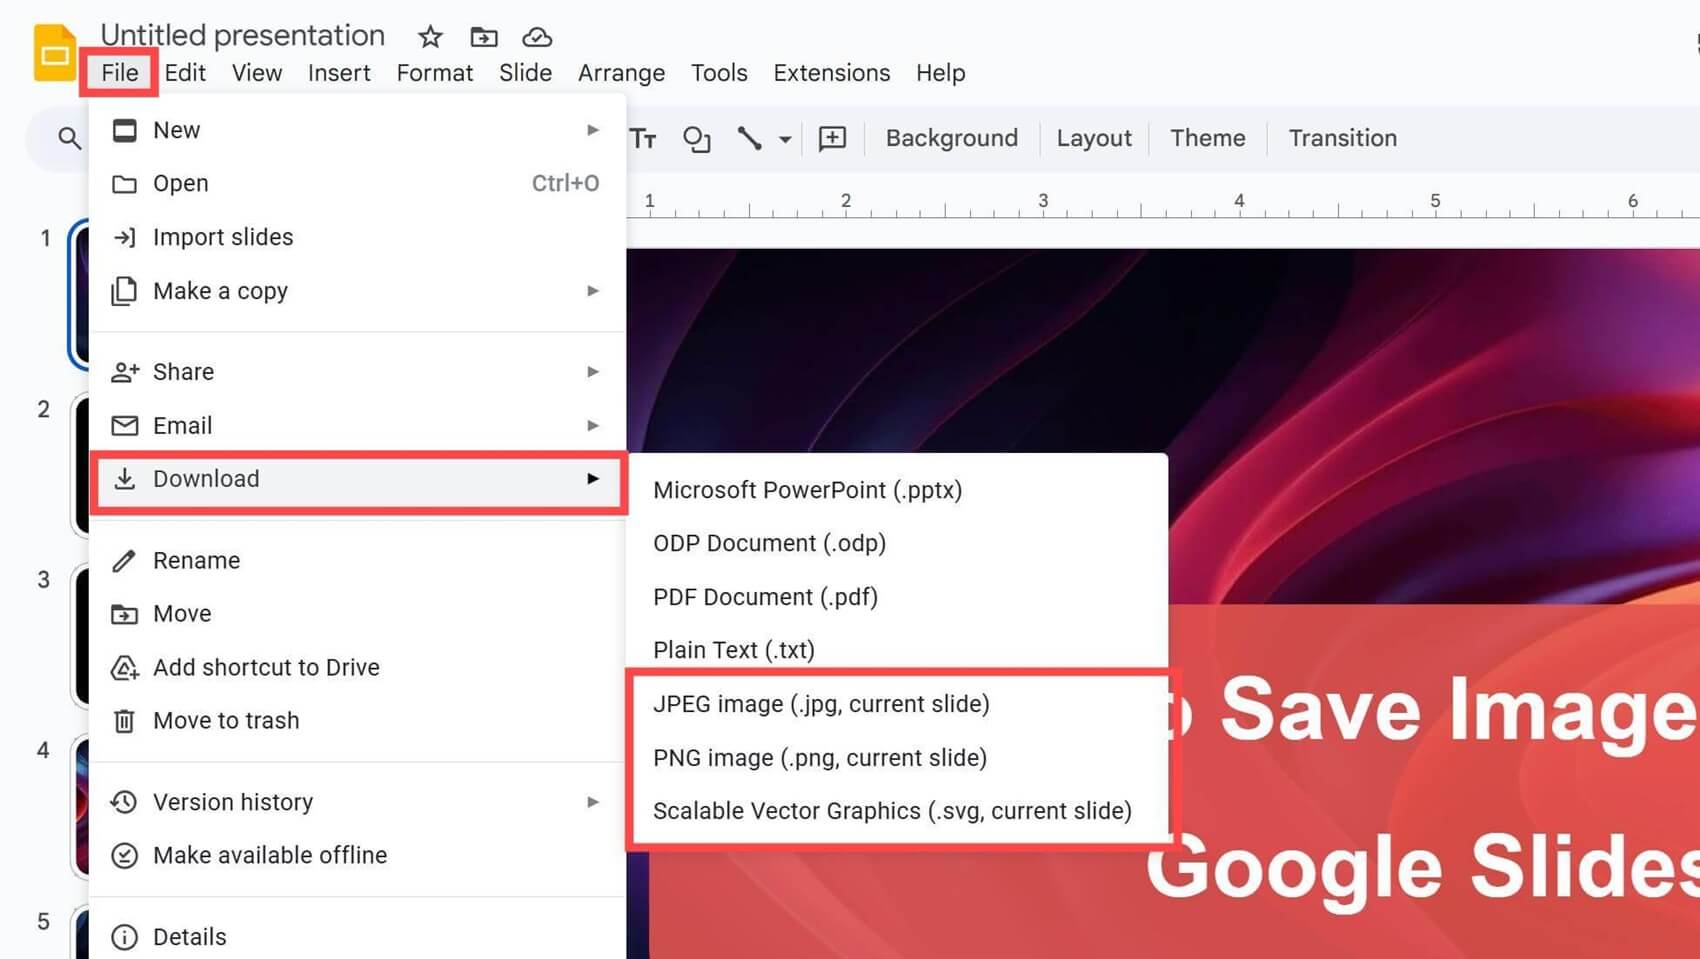Click the Rename pencil icon
Image resolution: width=1700 pixels, height=959 pixels.
[x=124, y=561]
